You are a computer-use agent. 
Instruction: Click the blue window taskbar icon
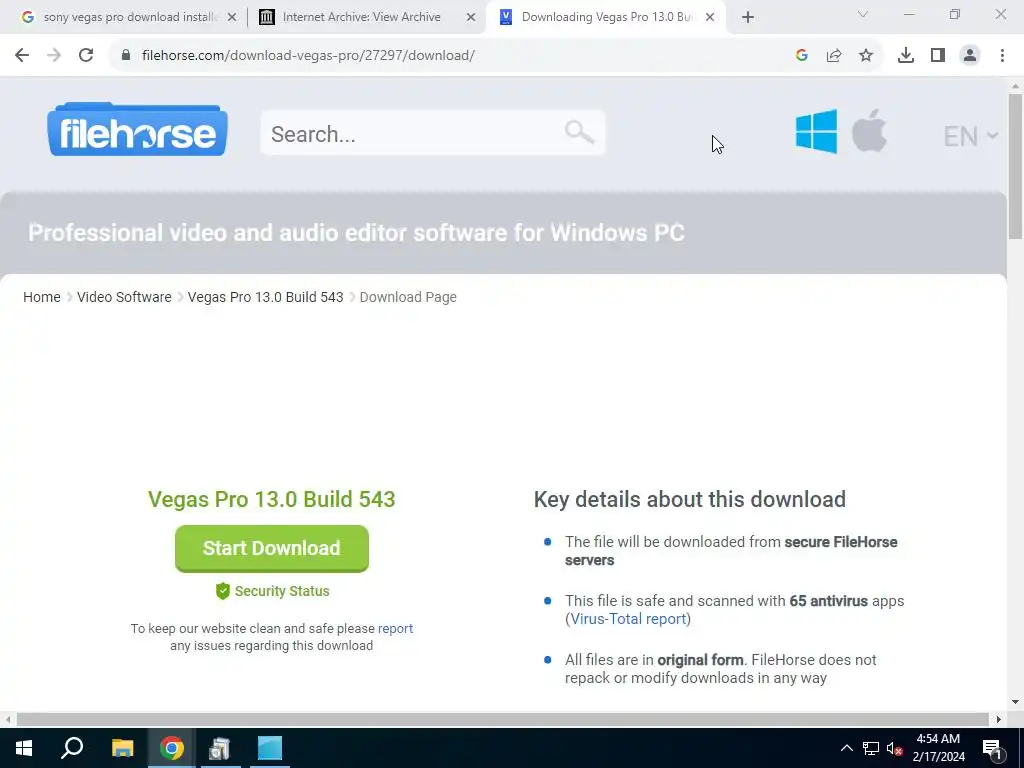(270, 748)
